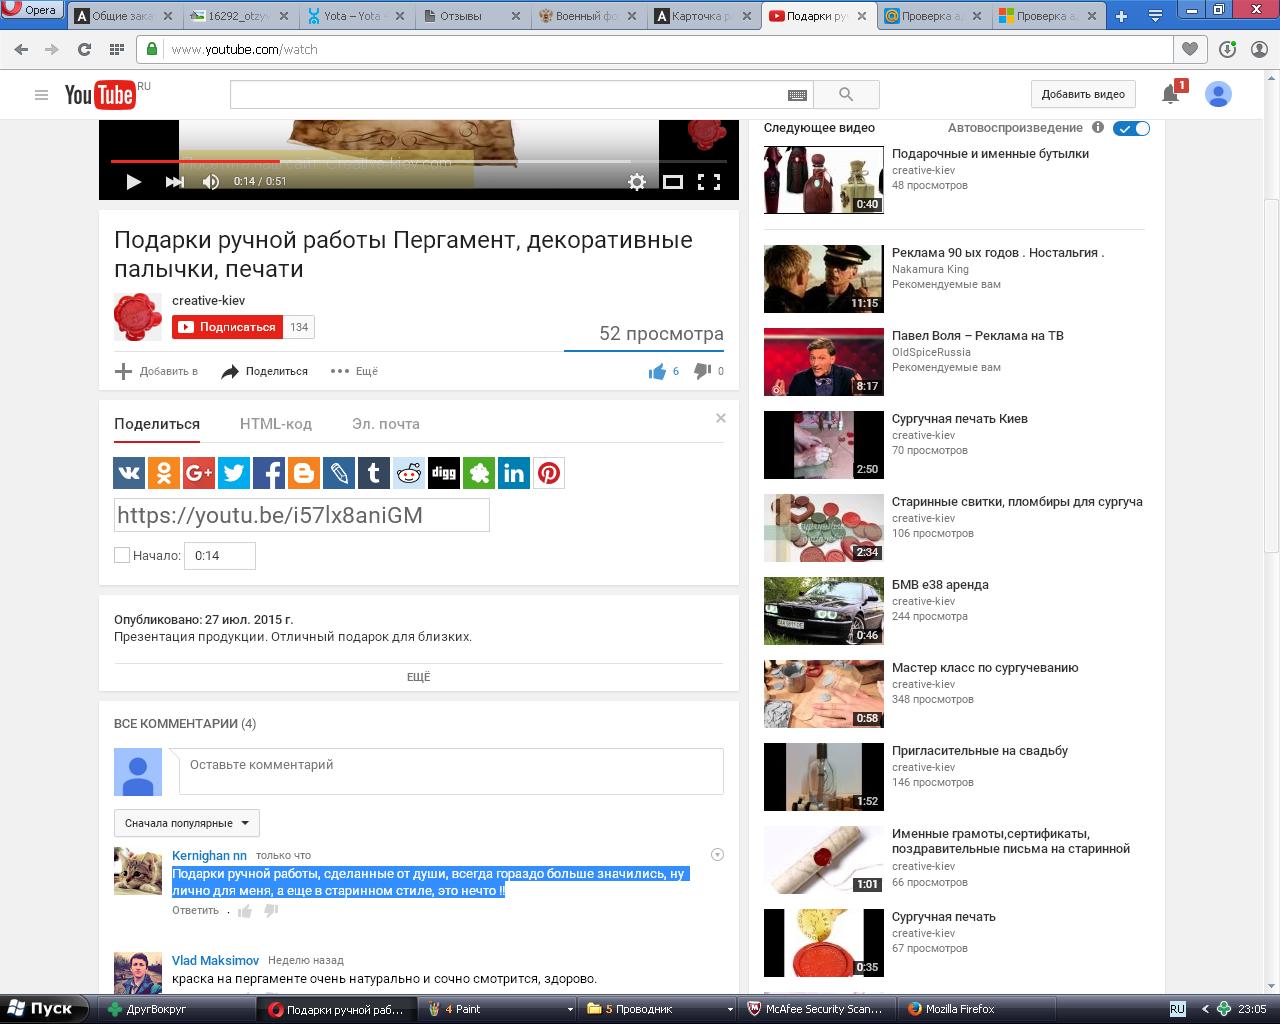The height and width of the screenshot is (1024, 1280).
Task: Share on Tumblr icon
Action: (374, 473)
